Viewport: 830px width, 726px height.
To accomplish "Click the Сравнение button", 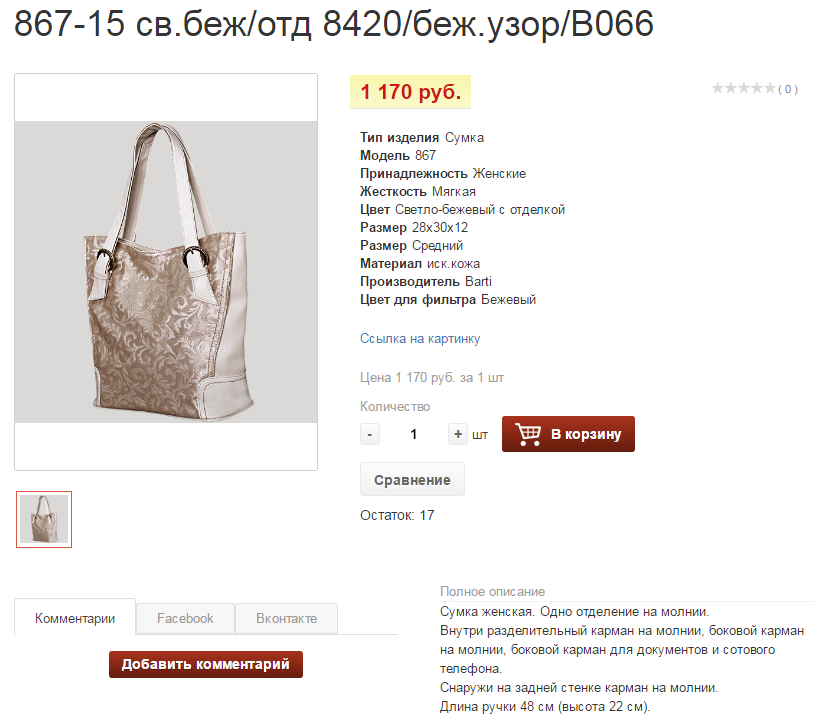I will coord(412,479).
